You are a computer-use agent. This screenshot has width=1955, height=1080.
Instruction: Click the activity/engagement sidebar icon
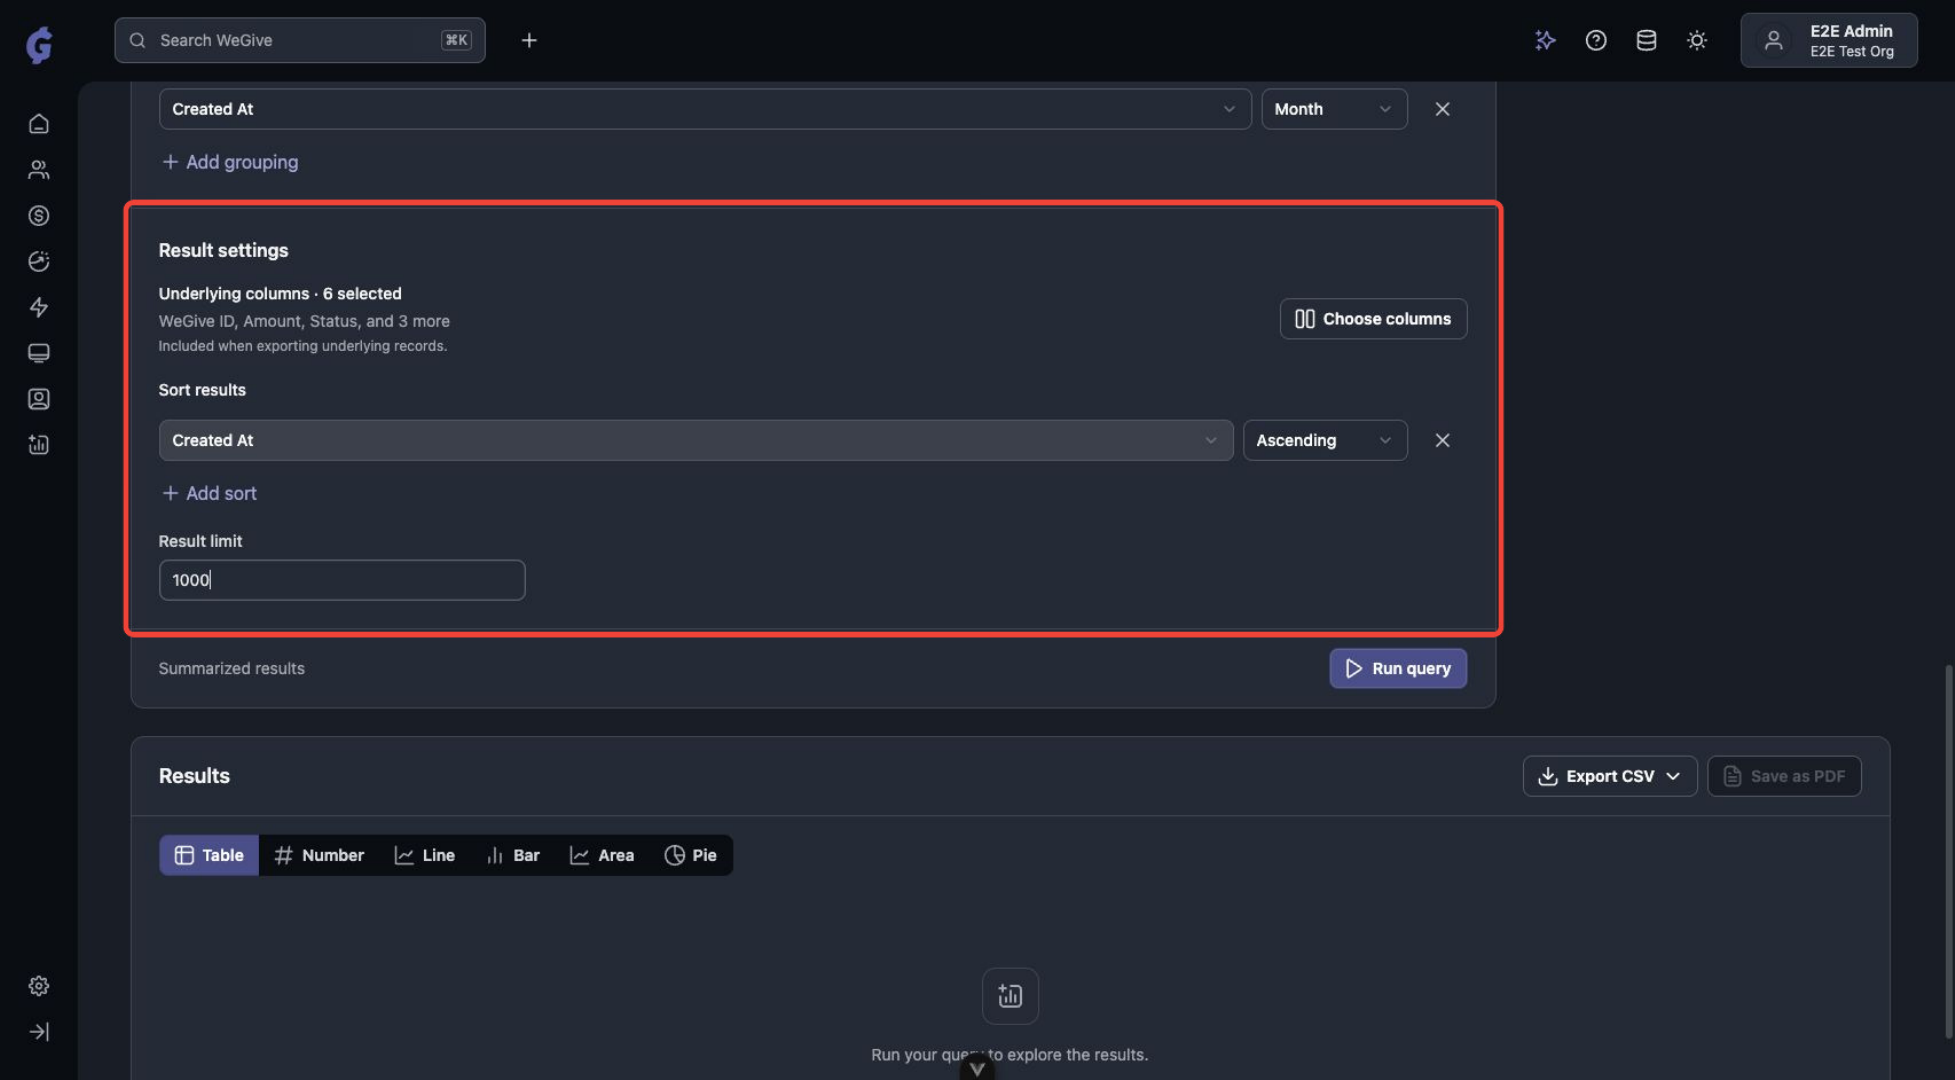(x=39, y=262)
